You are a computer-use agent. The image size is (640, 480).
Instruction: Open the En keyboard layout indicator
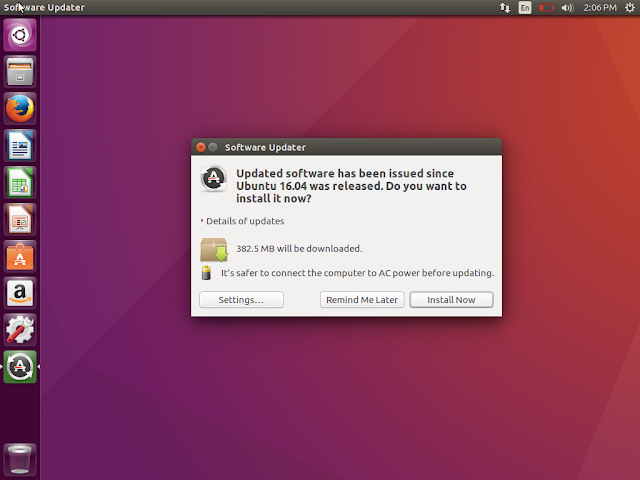coord(525,7)
